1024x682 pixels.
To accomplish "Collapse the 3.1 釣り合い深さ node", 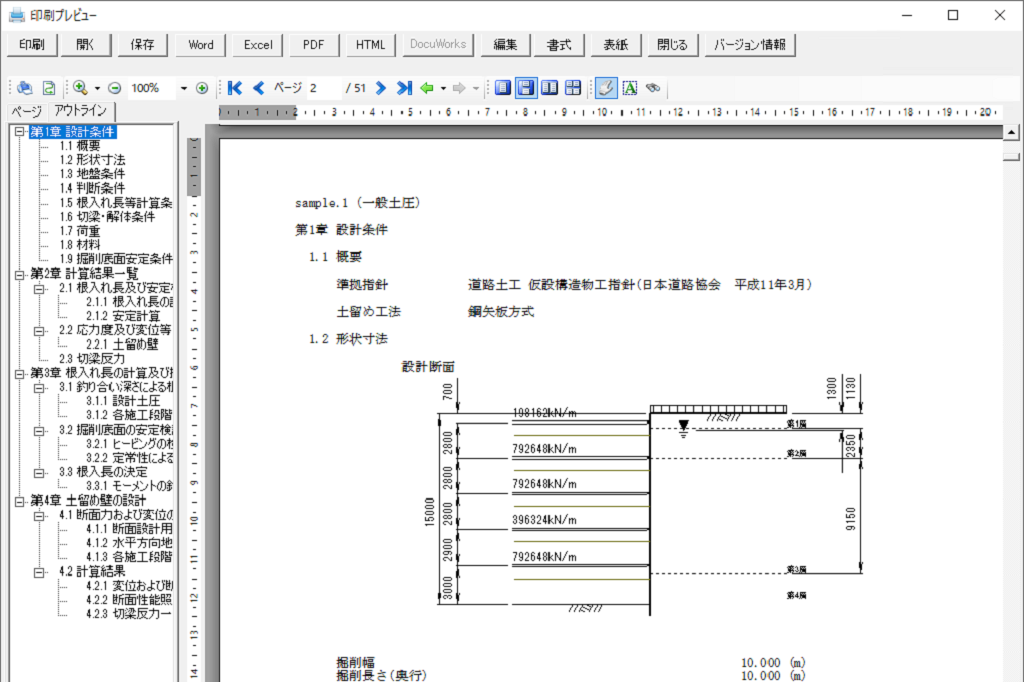I will [39, 387].
